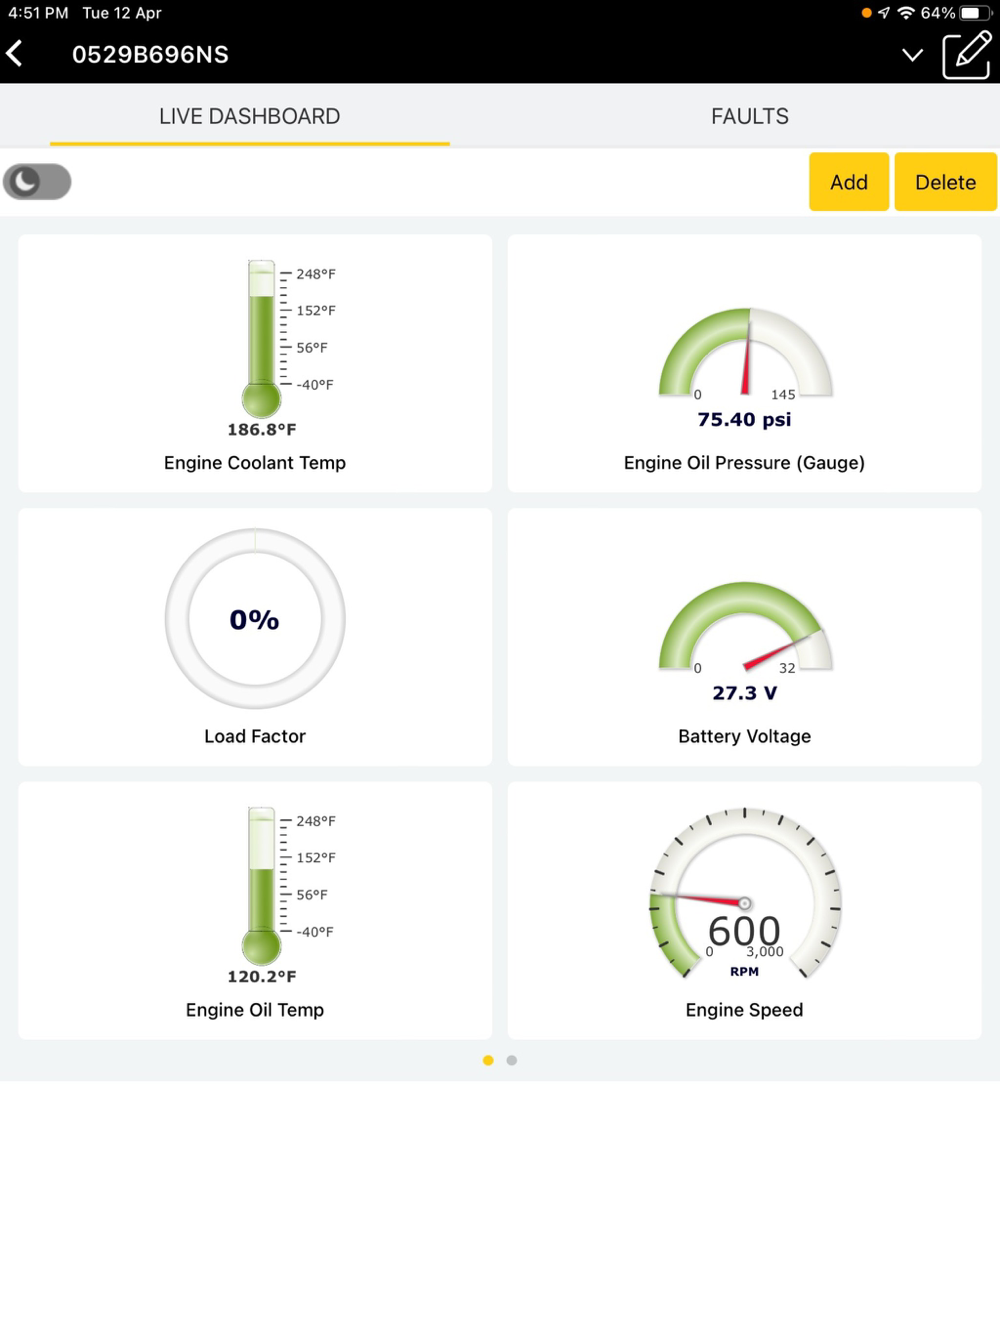Select the LIVE DASHBOARD tab
The image size is (1000, 1334).
tap(250, 116)
